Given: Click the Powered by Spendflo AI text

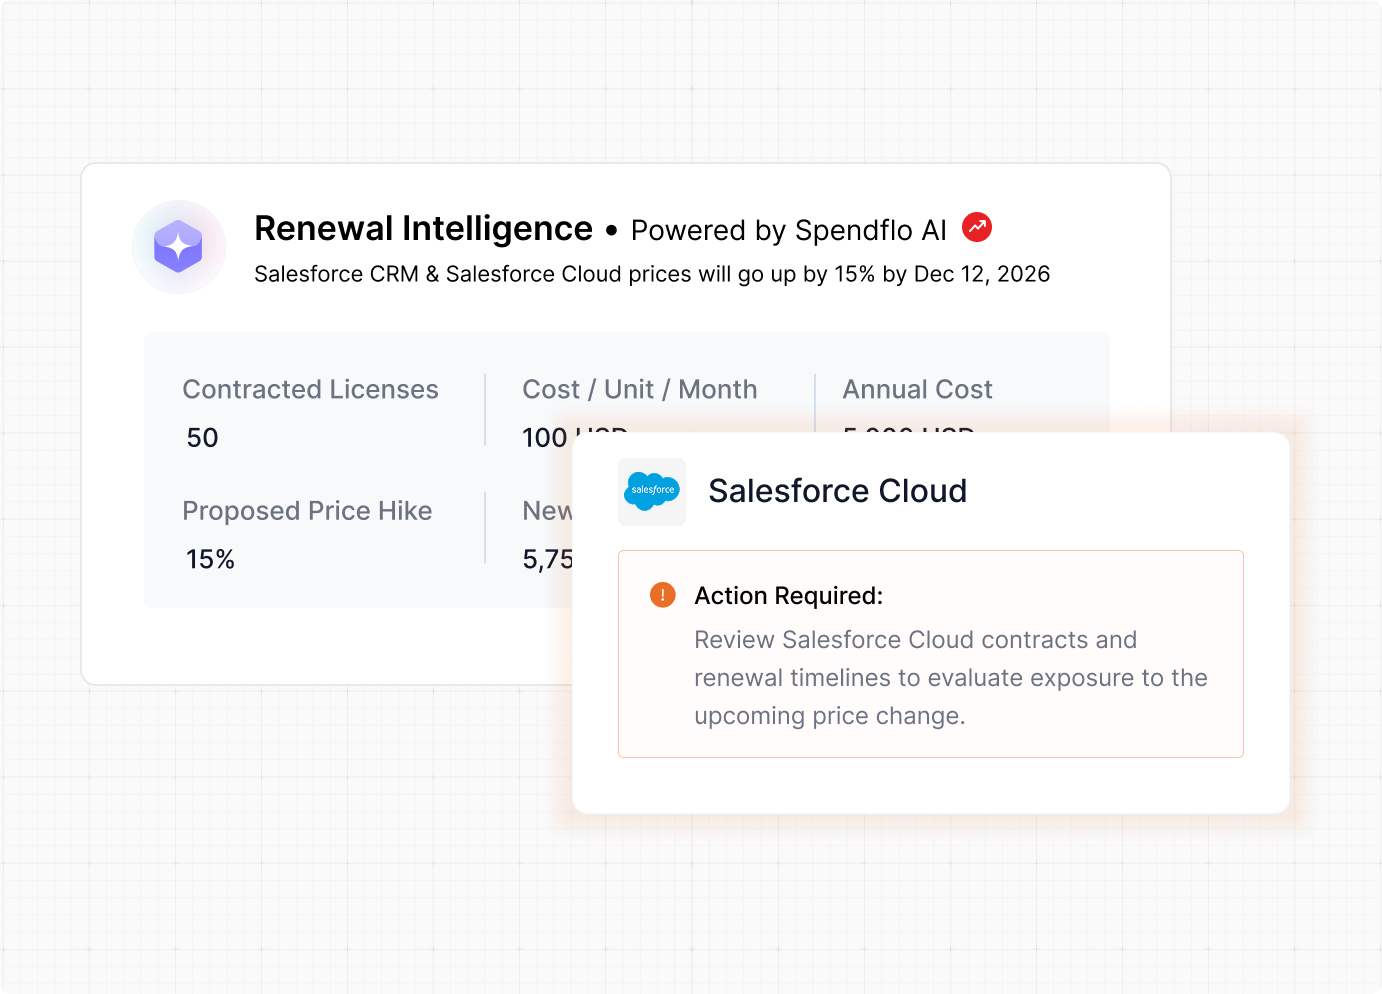Looking at the screenshot, I should 788,231.
